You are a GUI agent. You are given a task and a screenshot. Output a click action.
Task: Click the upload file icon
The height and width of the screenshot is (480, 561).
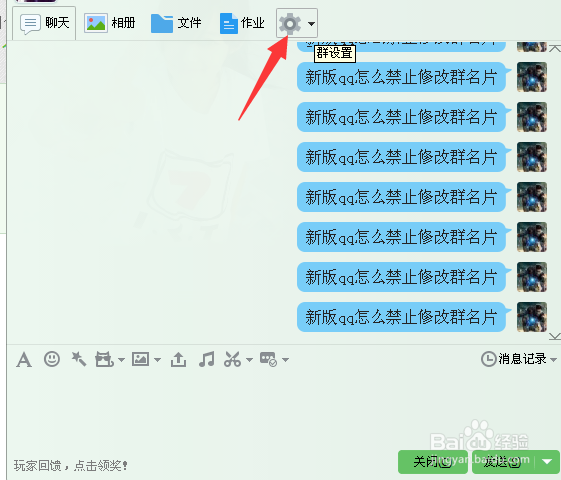(178, 359)
